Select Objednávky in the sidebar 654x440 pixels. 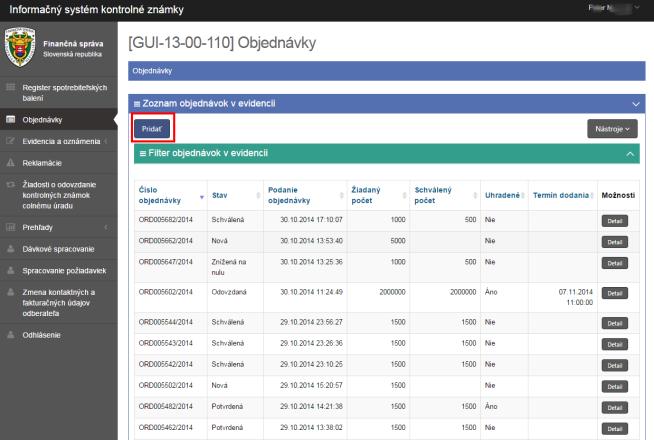click(x=59, y=120)
